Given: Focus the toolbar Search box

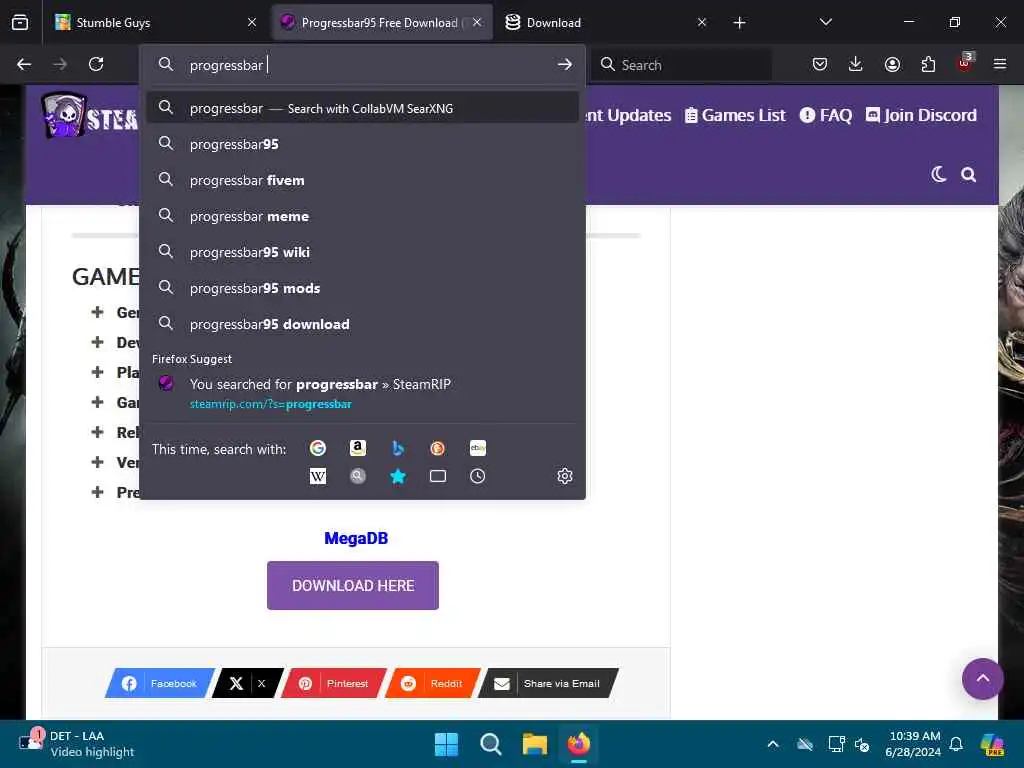Looking at the screenshot, I should click(x=681, y=65).
